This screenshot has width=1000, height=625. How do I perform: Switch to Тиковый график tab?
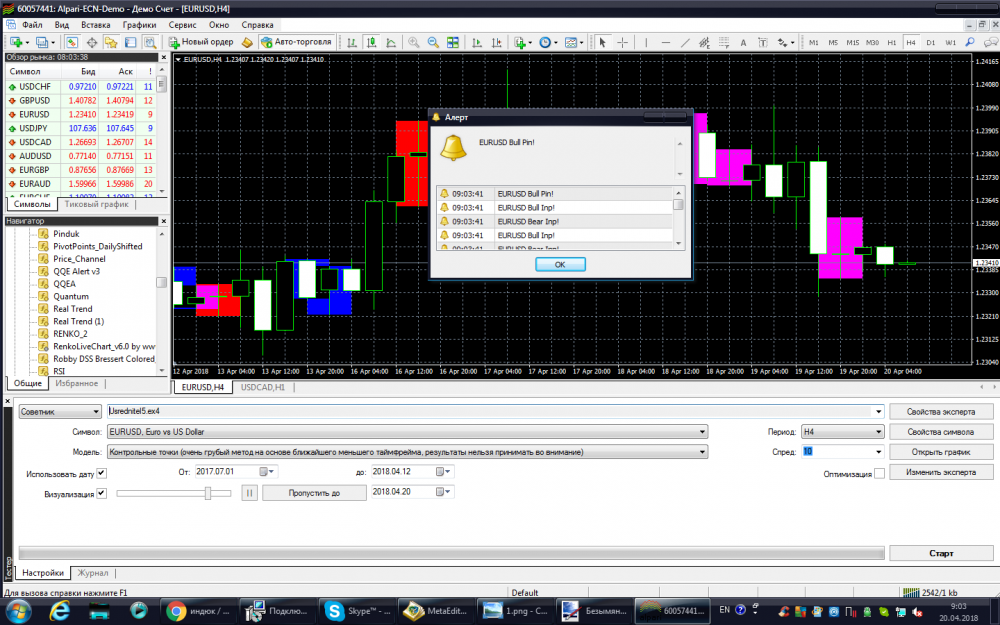pyautogui.click(x=96, y=204)
